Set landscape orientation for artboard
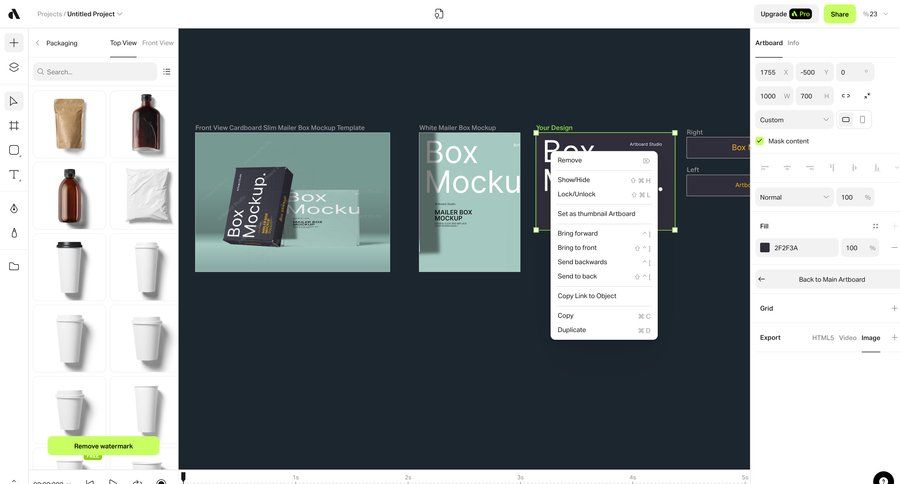The image size is (900, 484). [845, 120]
